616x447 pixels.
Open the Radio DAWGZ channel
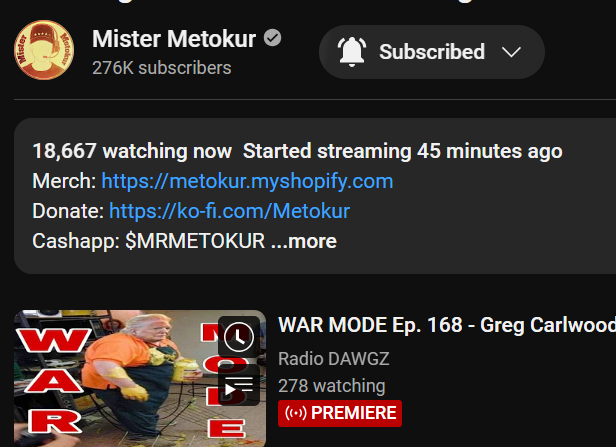point(334,359)
